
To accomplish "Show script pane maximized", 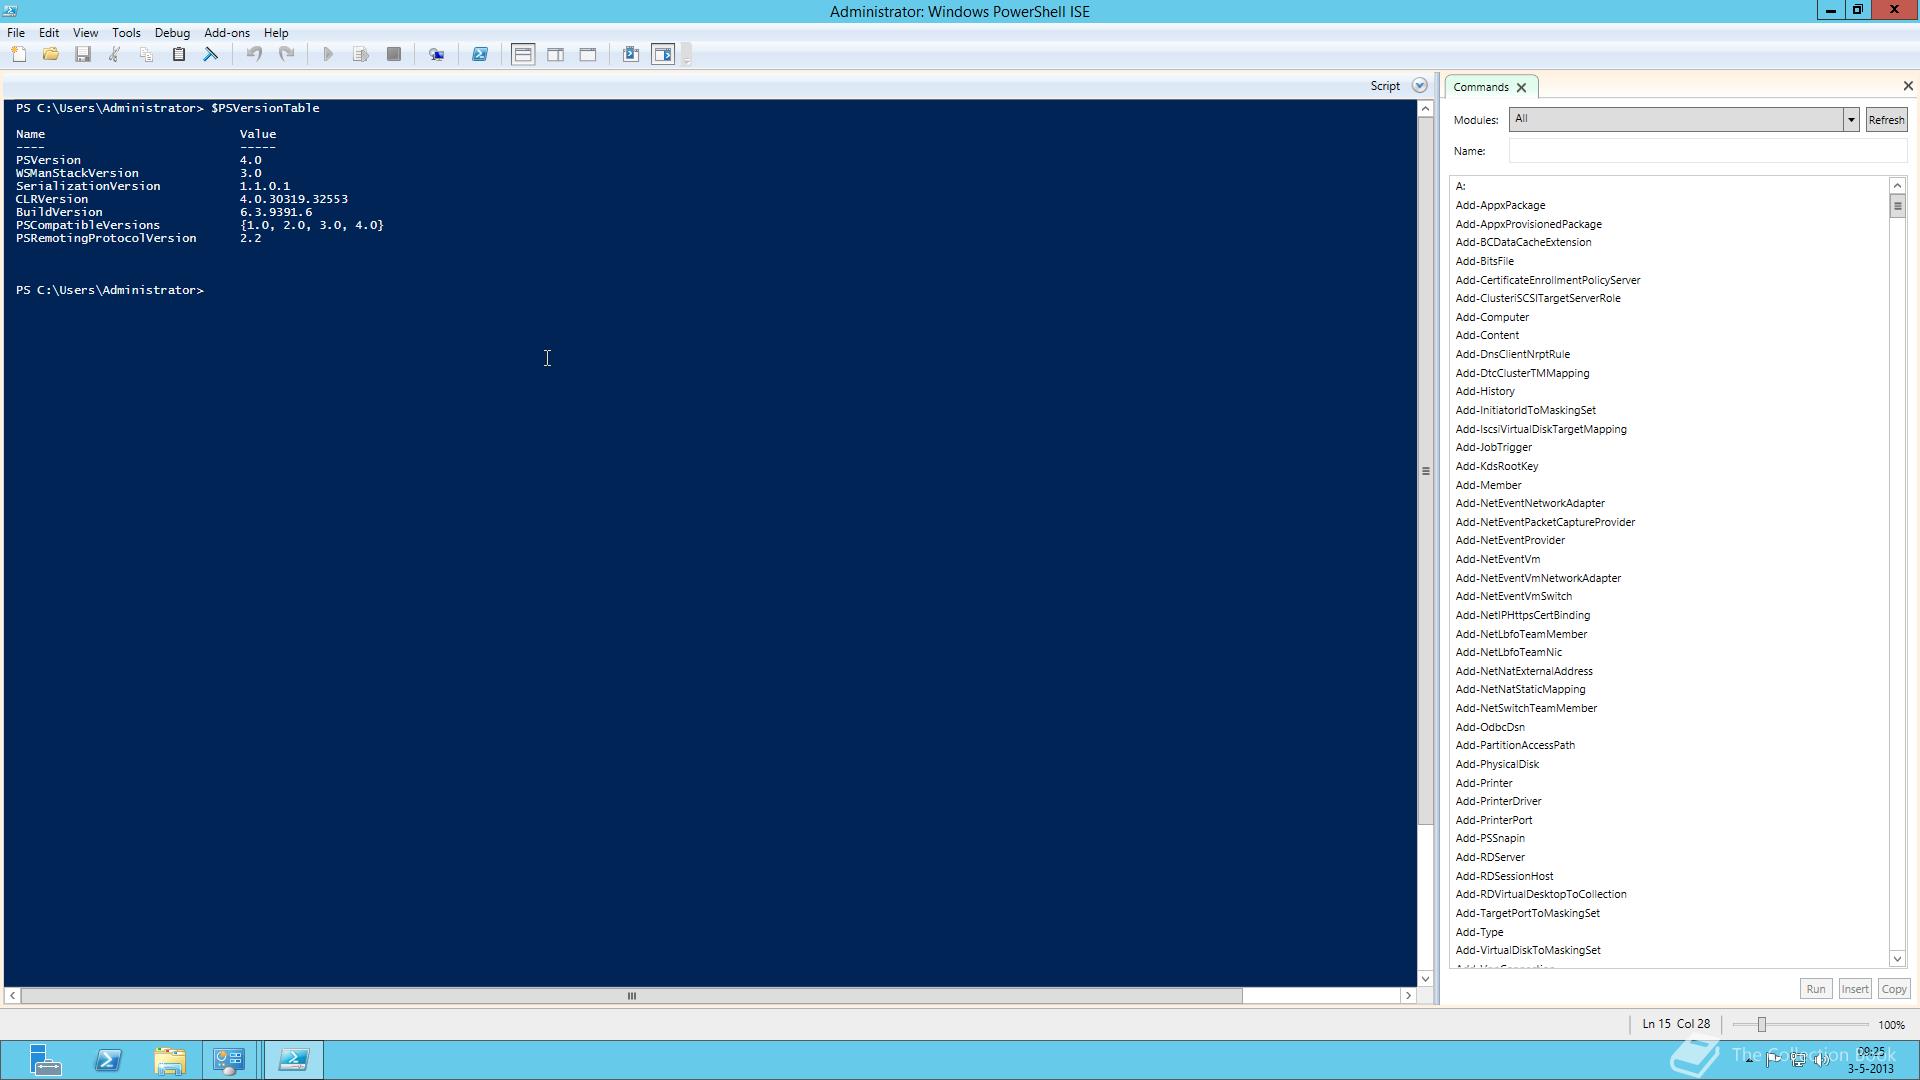I will [588, 55].
